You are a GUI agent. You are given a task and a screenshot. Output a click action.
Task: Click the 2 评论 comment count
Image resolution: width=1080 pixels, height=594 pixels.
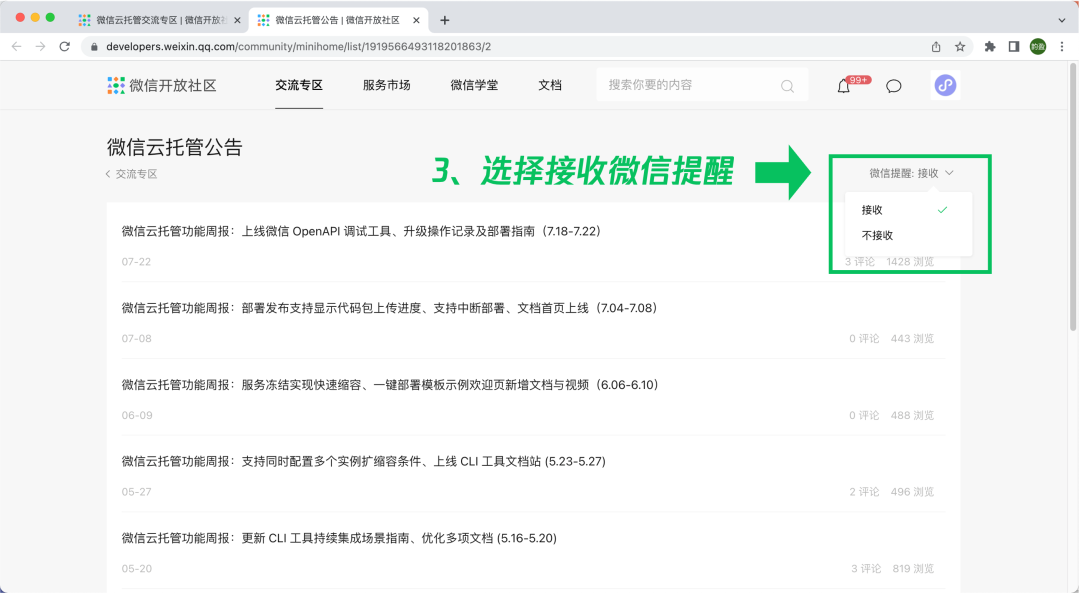point(864,492)
